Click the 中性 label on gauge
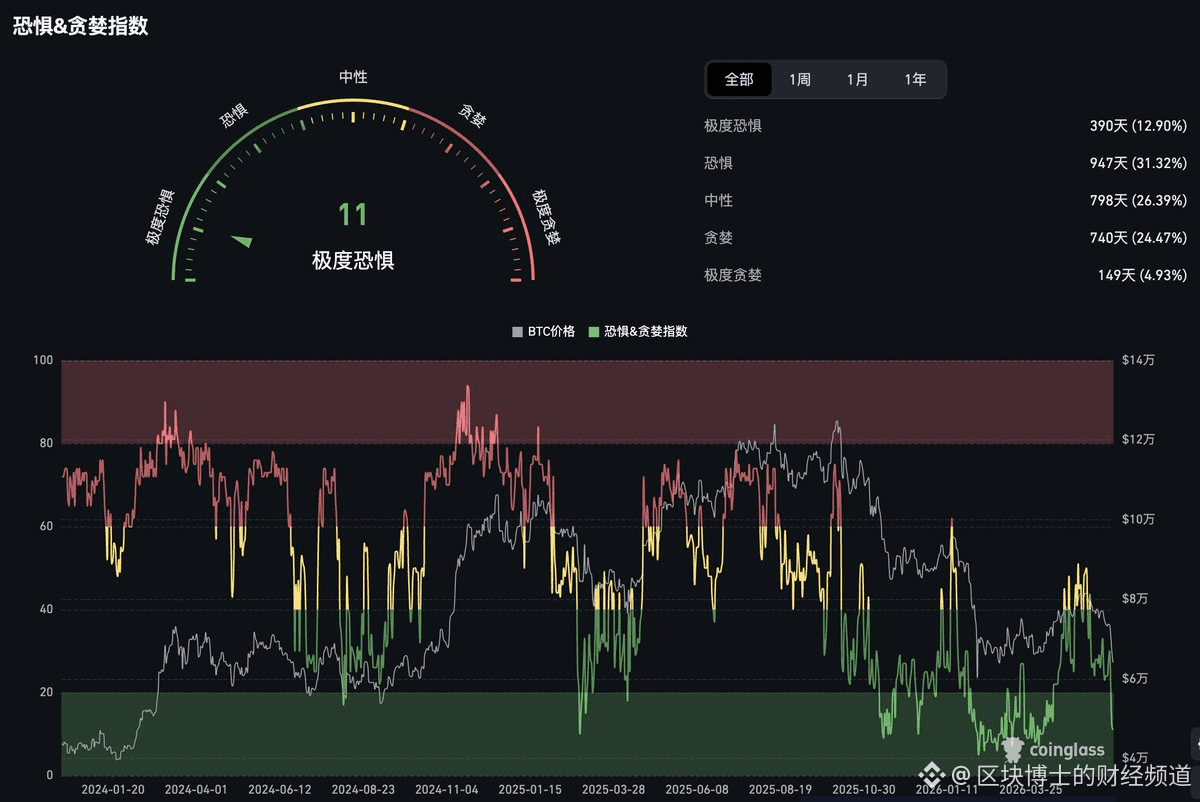Viewport: 1200px width, 802px height. tap(353, 77)
